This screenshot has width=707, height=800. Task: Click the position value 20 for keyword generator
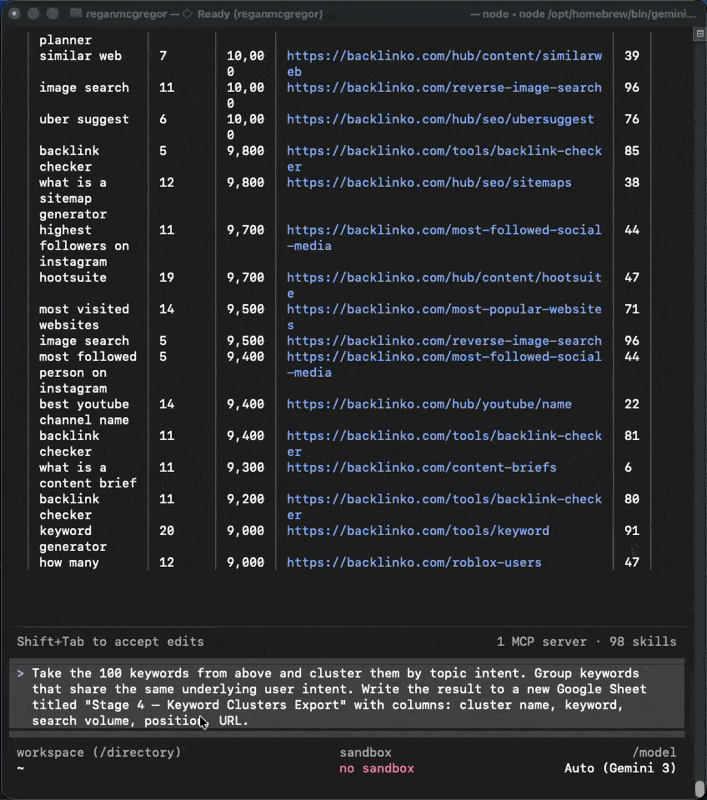tap(166, 531)
